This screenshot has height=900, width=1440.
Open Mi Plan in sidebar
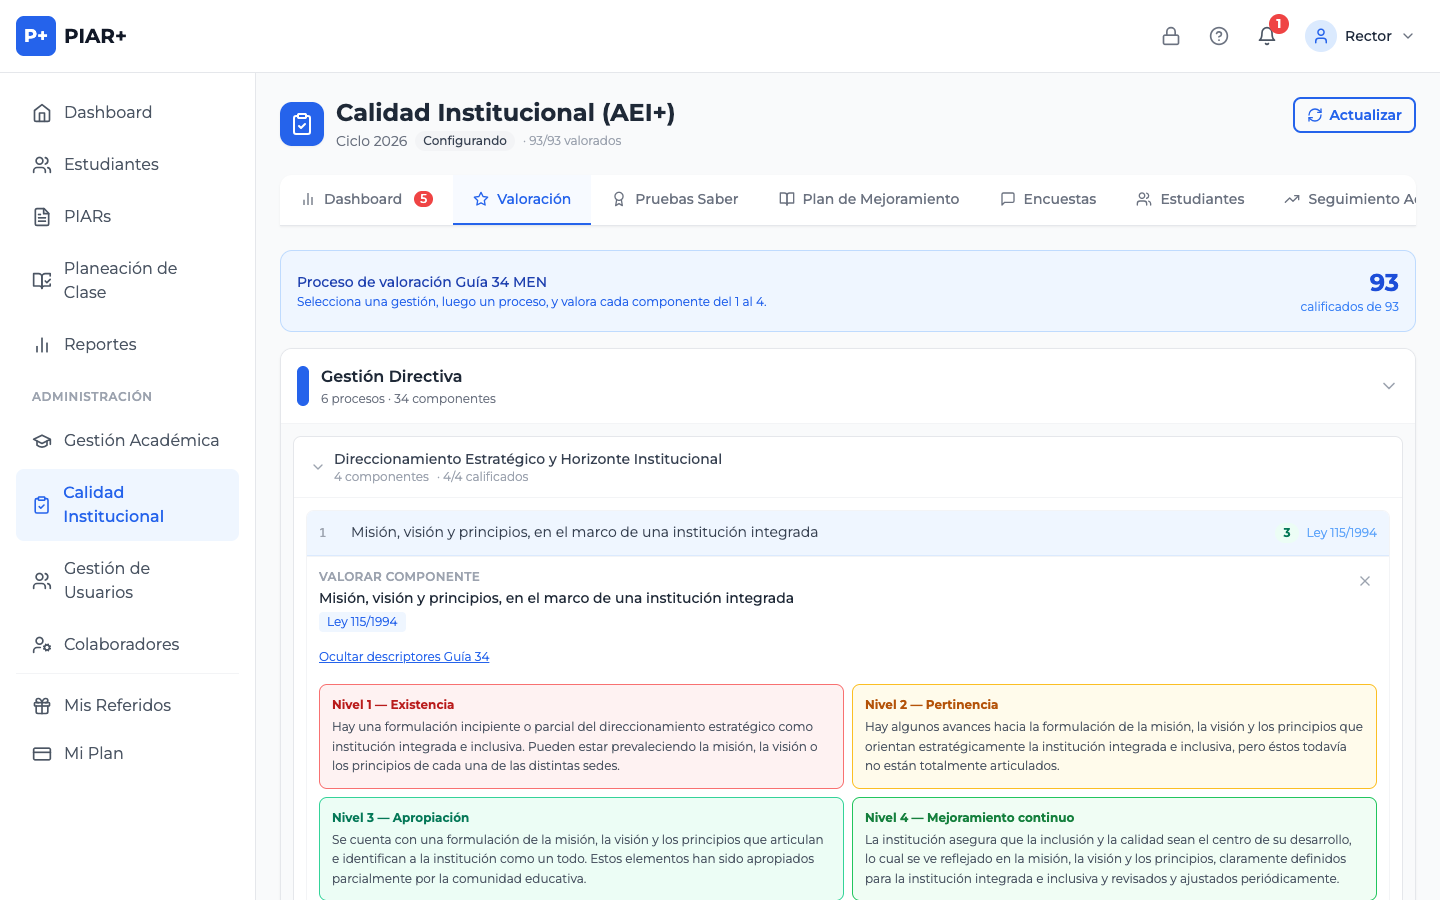128,753
